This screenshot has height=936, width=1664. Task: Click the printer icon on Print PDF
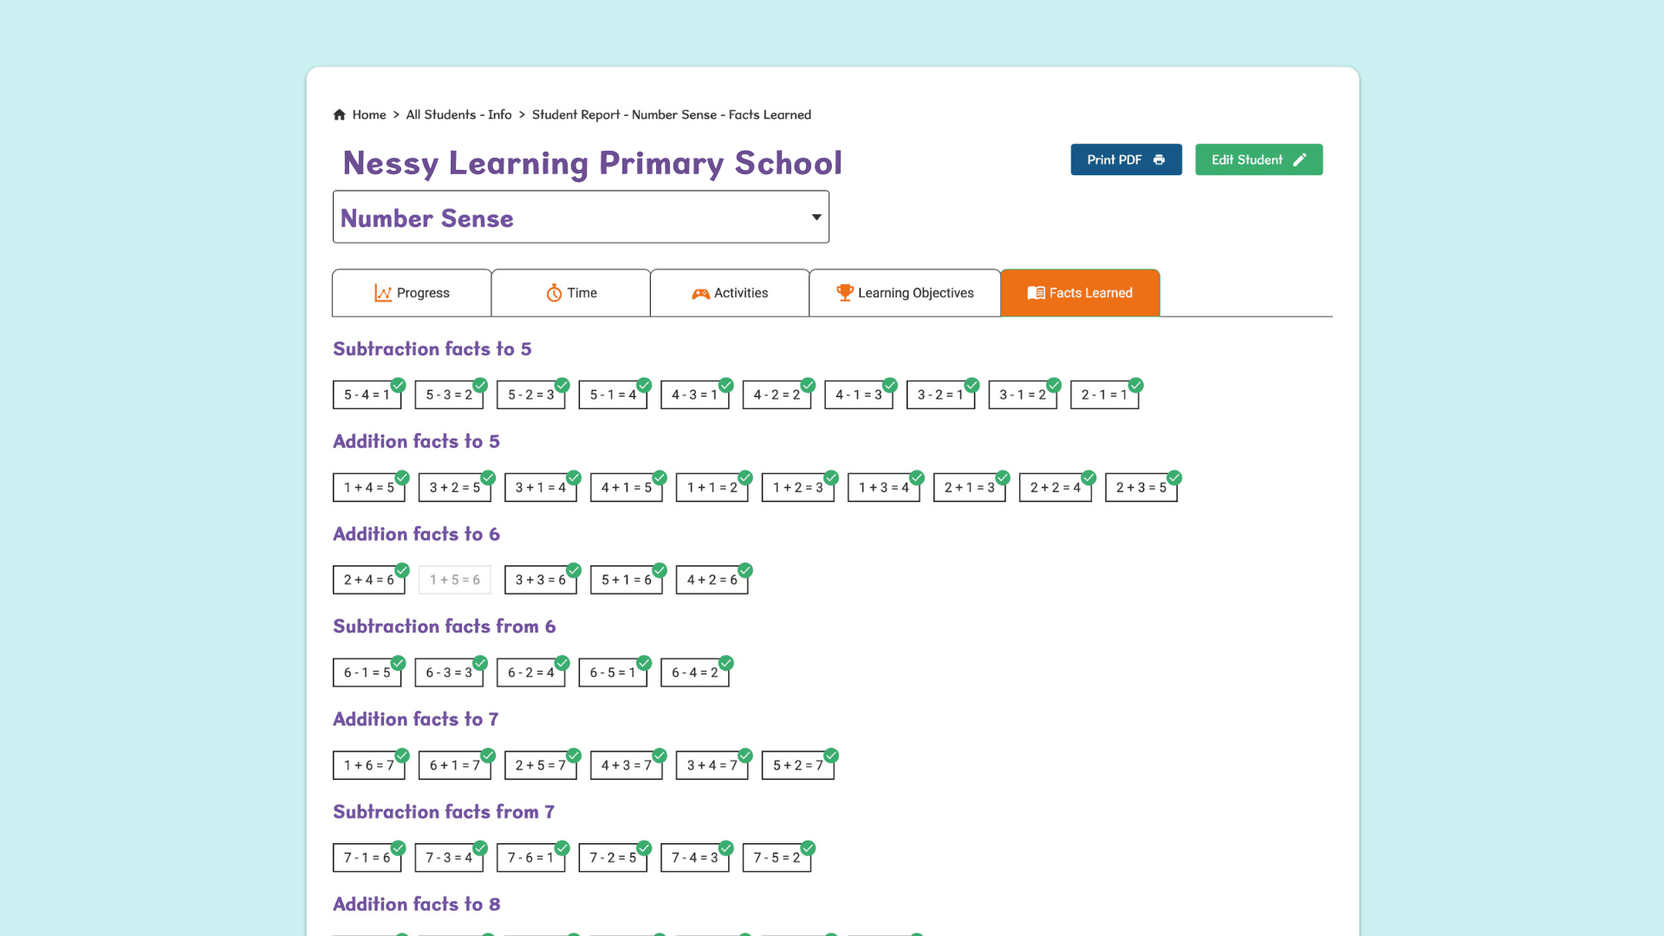[1159, 160]
